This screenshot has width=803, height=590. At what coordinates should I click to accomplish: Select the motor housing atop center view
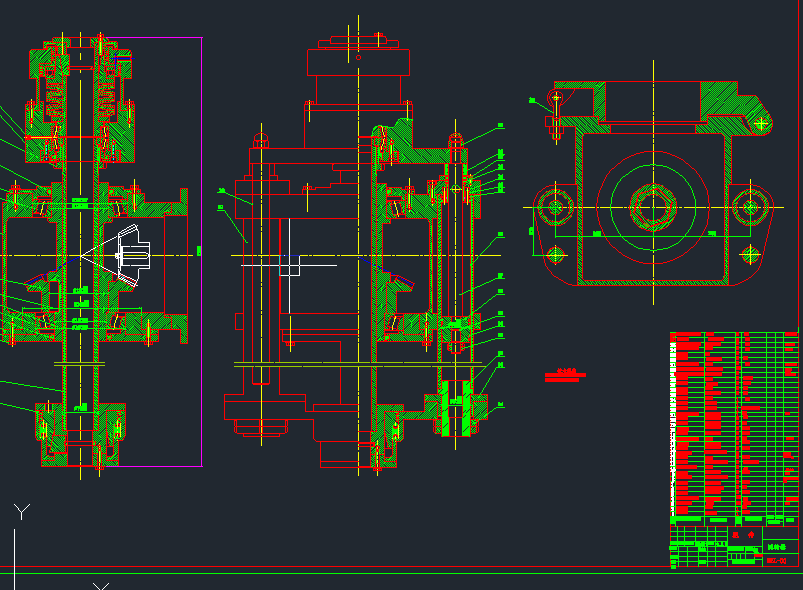click(358, 62)
